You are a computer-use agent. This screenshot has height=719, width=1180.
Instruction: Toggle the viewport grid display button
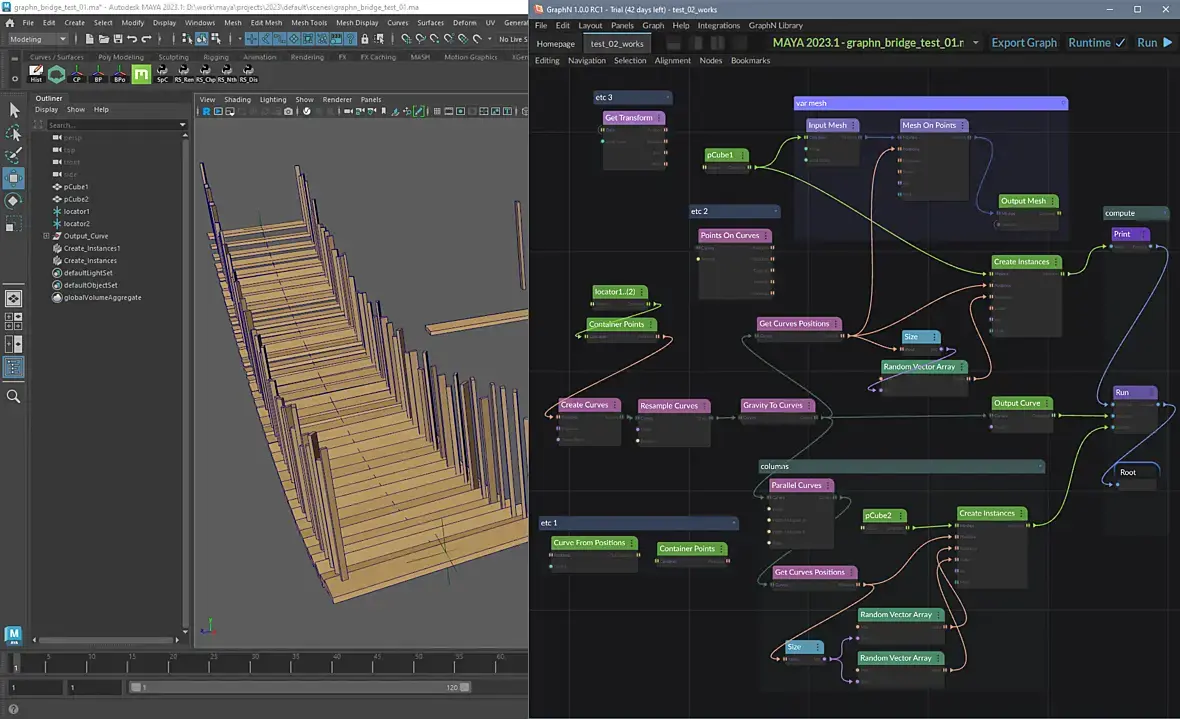(x=436, y=111)
